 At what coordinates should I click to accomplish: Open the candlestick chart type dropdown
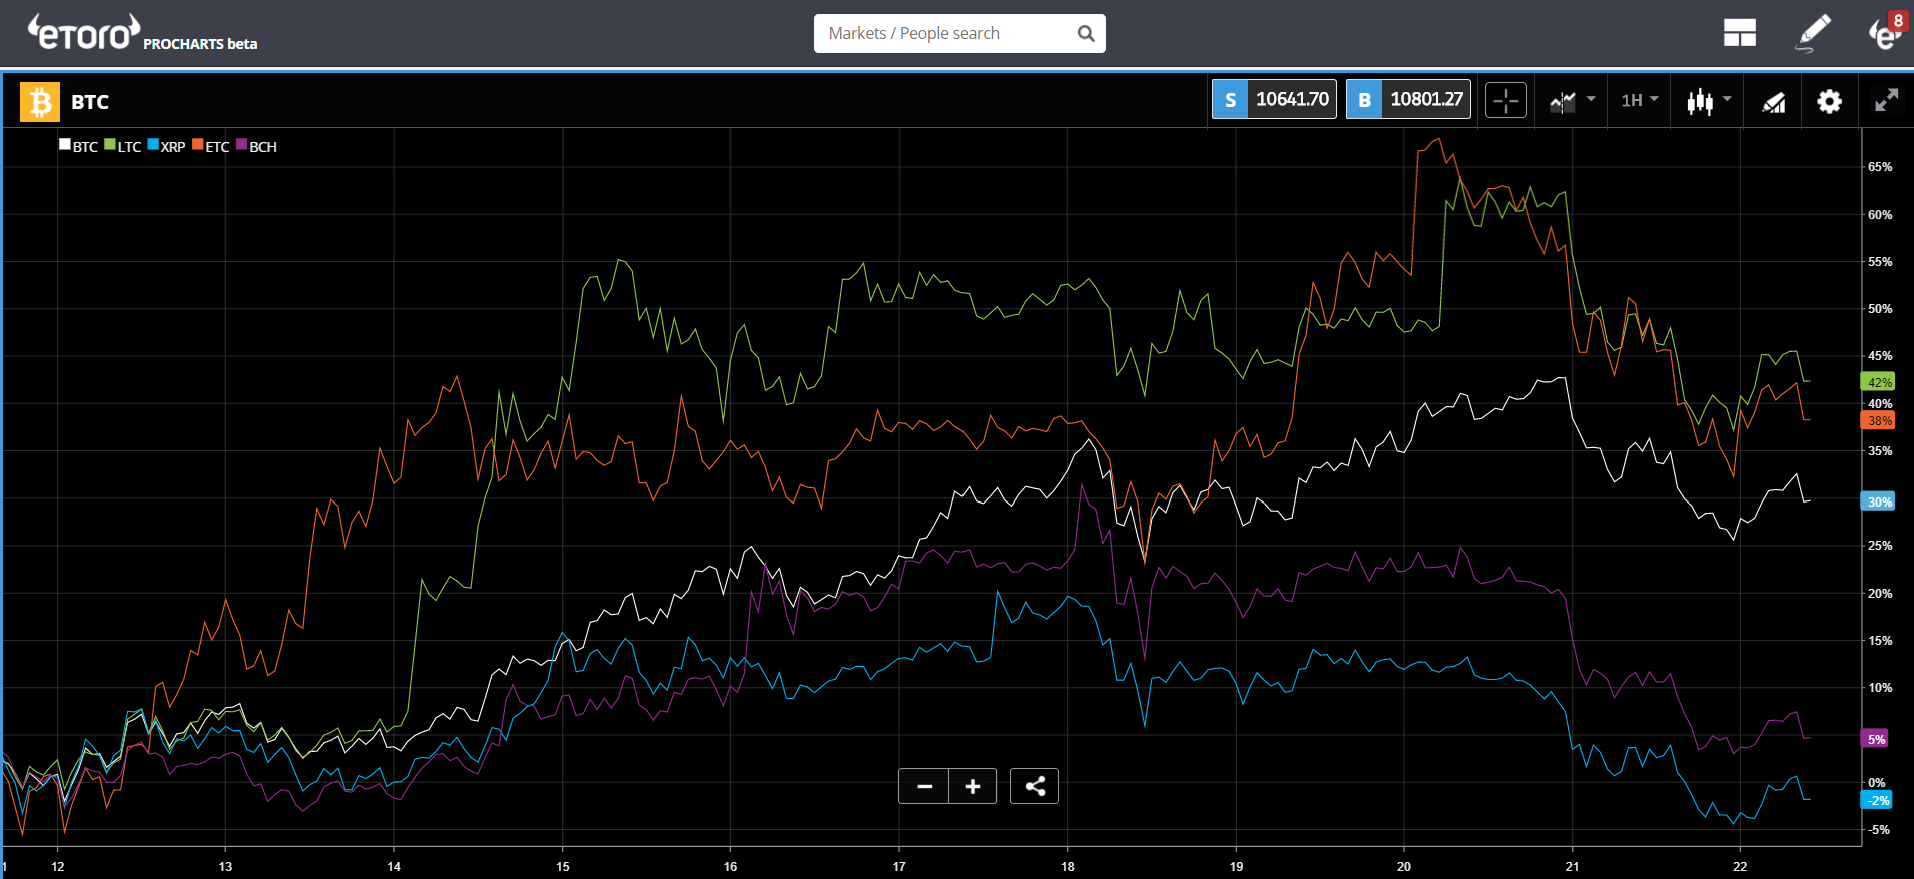(1709, 101)
